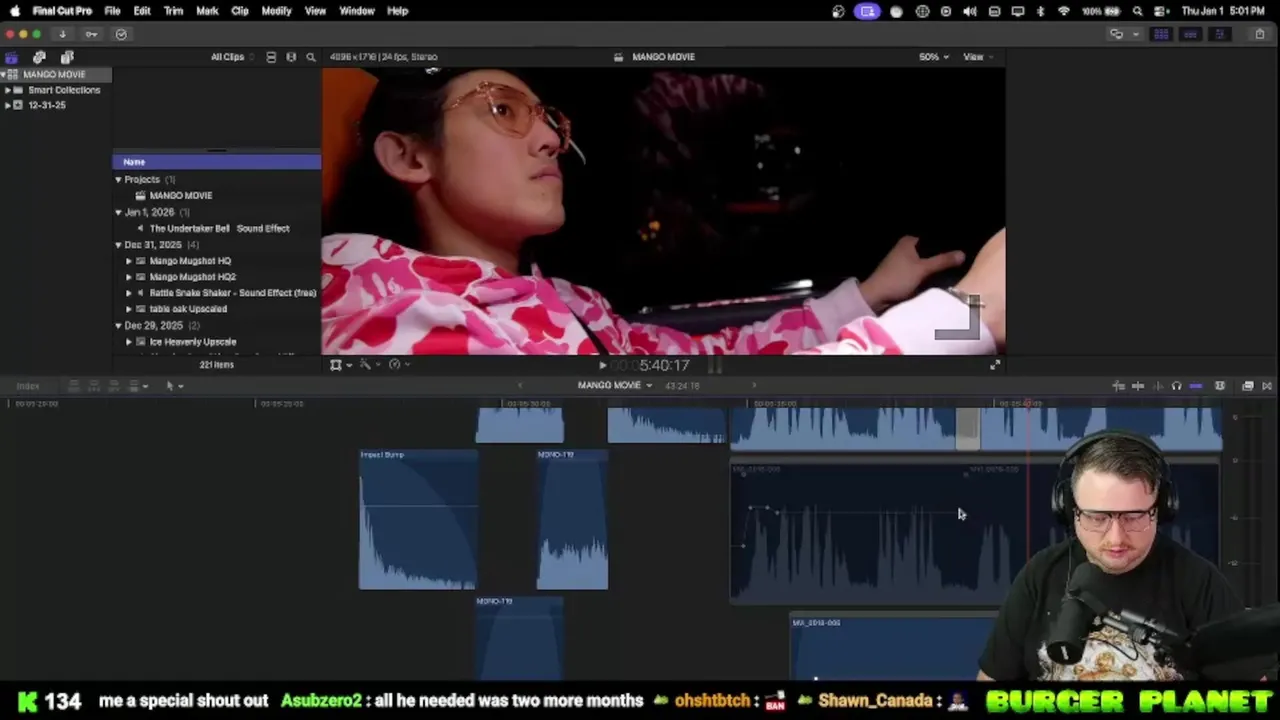Open the Clip menu

[x=240, y=11]
